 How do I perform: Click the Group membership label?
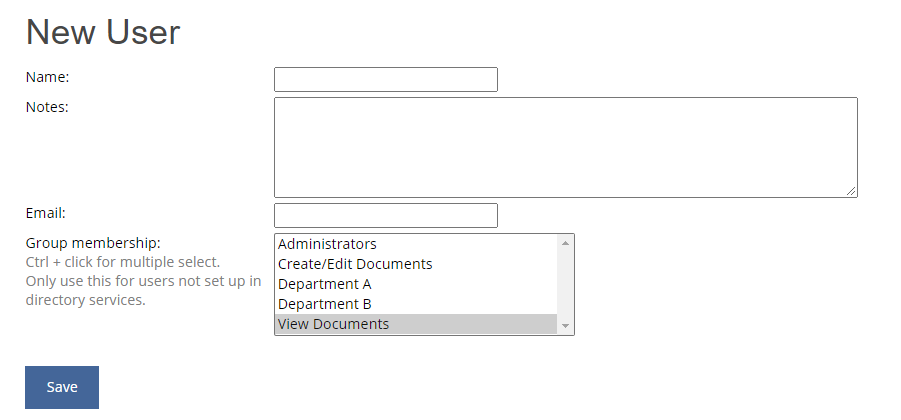click(93, 243)
